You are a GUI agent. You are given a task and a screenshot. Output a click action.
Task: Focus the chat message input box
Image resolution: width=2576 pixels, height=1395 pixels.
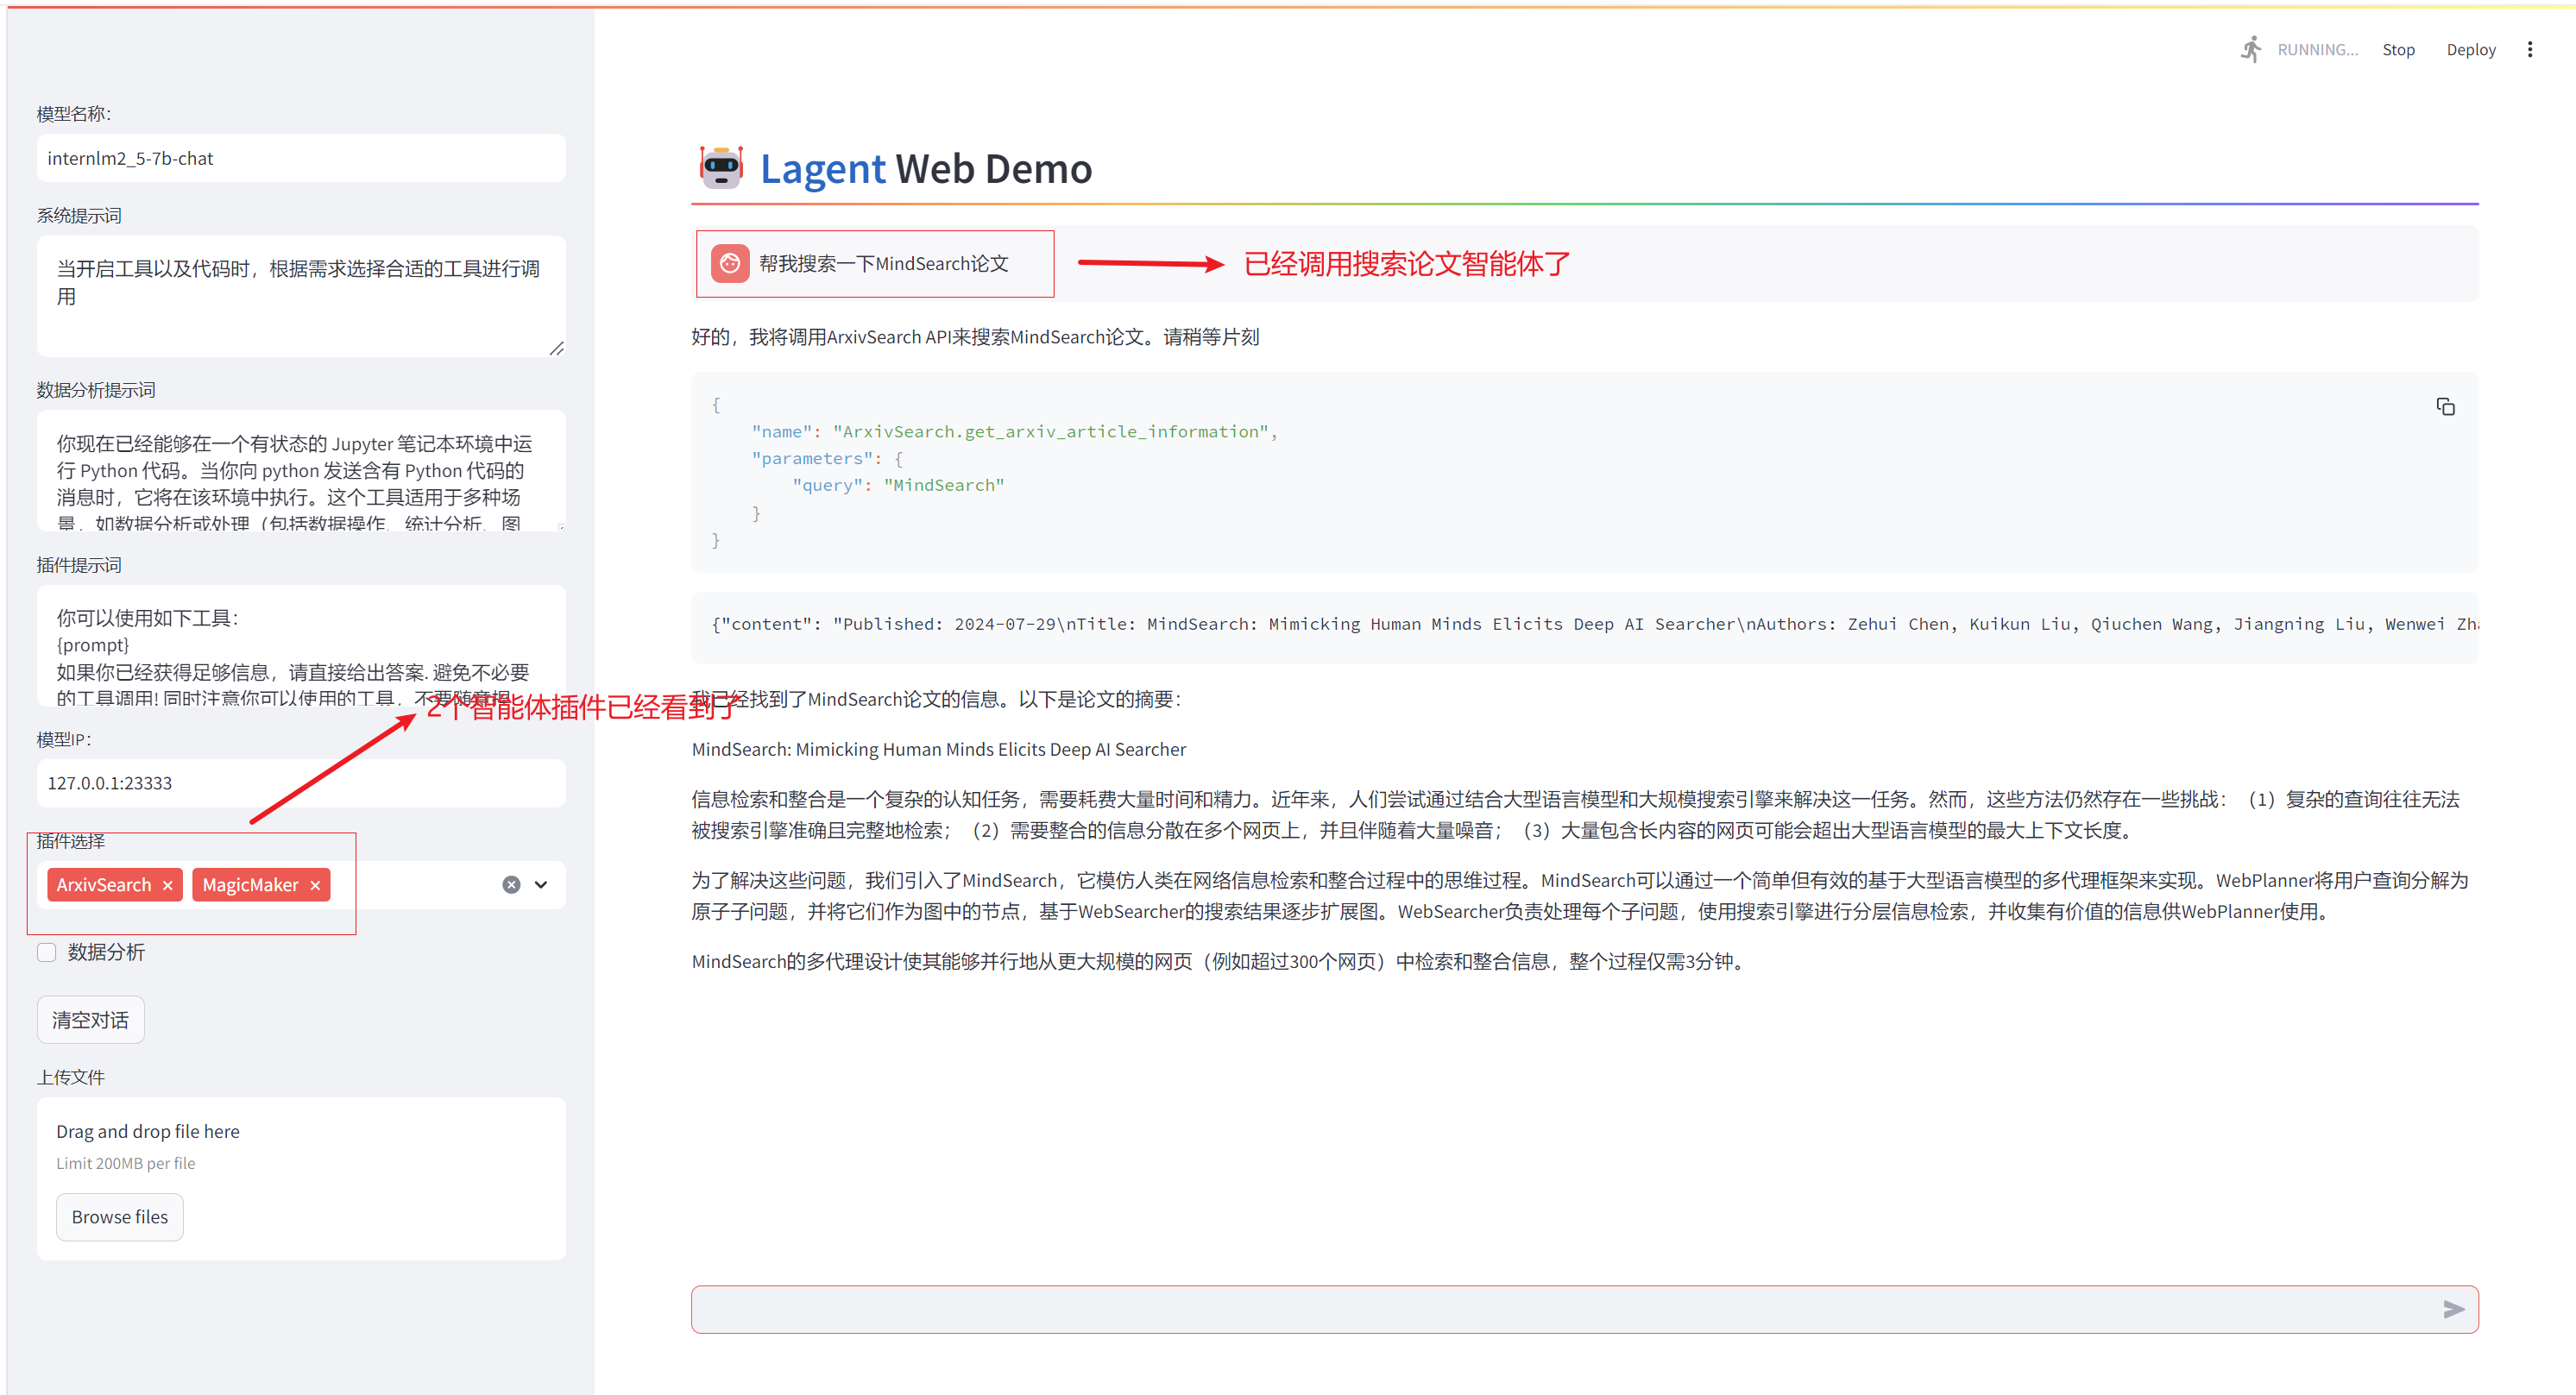click(x=1560, y=1309)
